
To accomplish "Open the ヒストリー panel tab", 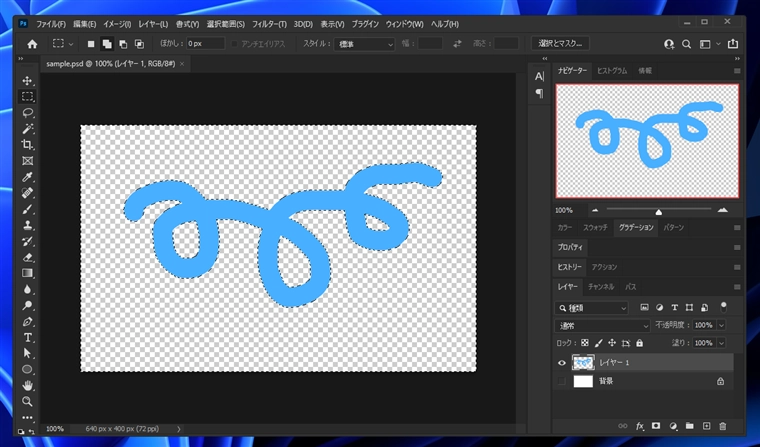I will point(569,267).
